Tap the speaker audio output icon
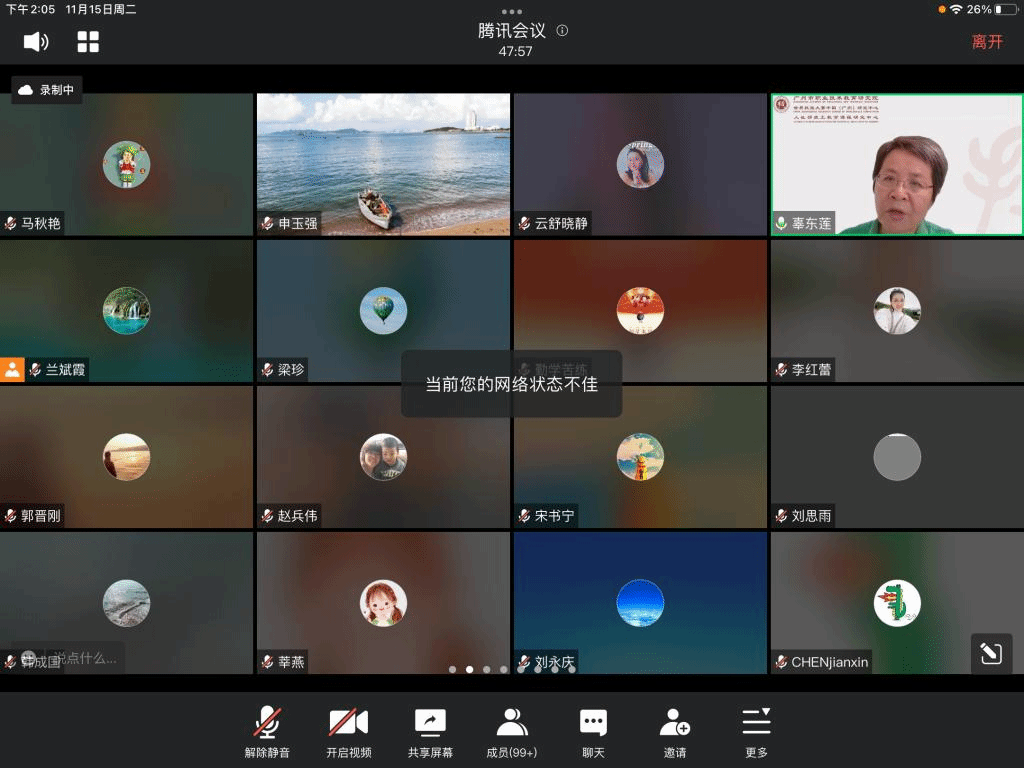This screenshot has width=1024, height=768. 36,41
